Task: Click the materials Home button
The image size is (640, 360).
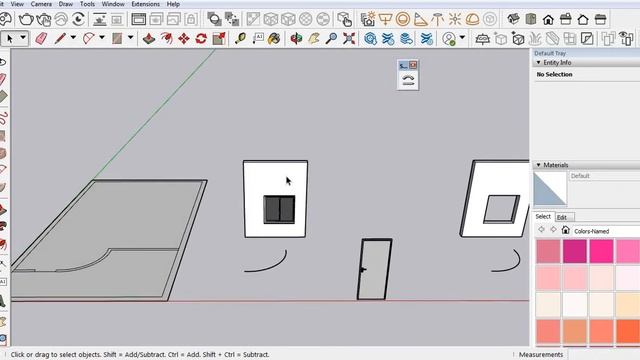Action: (x=565, y=230)
